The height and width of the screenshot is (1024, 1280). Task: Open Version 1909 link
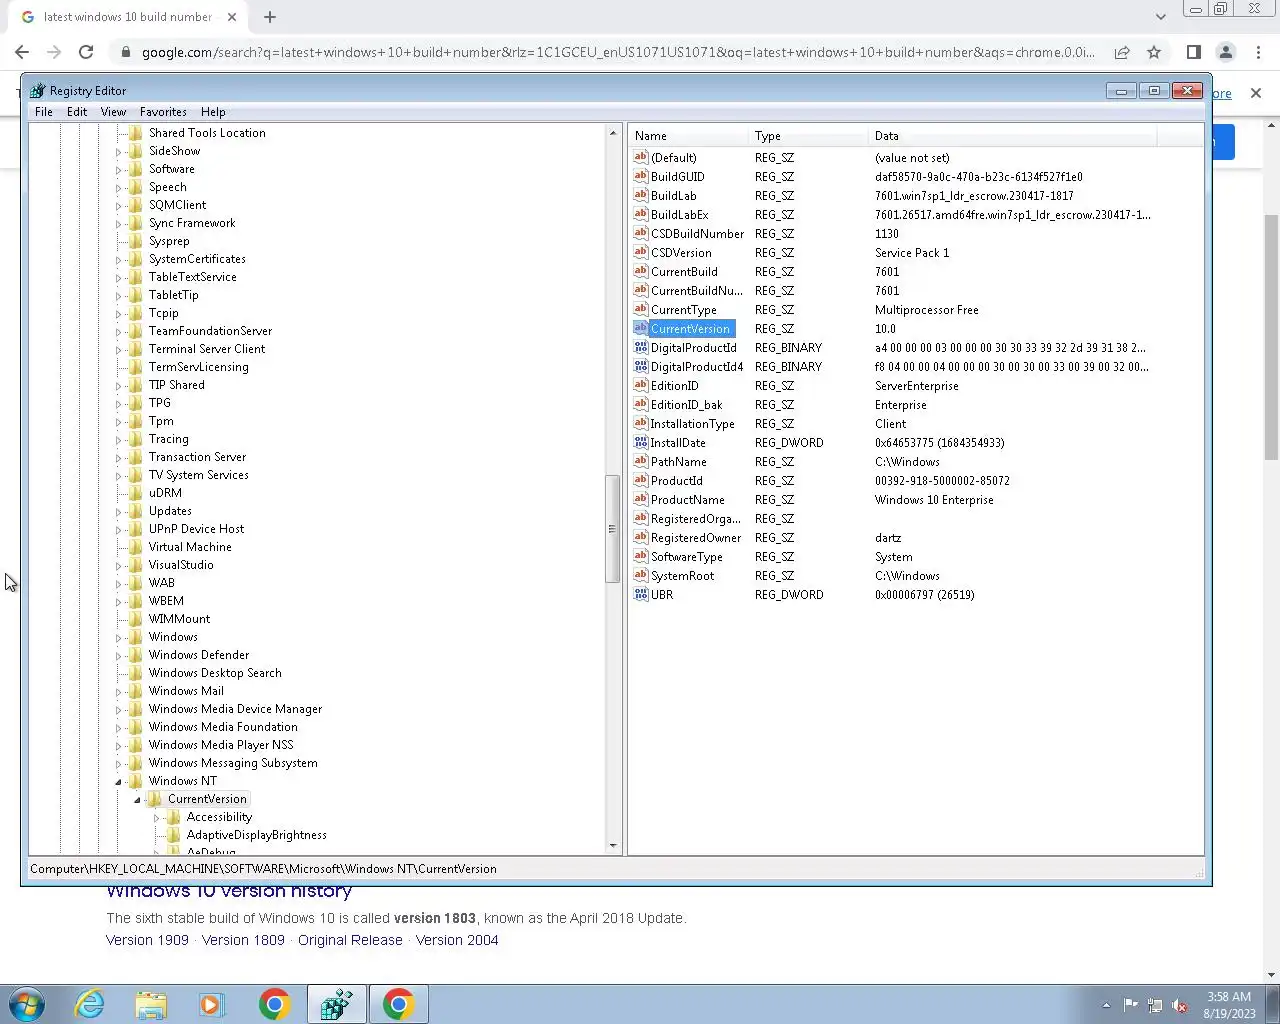pos(147,940)
